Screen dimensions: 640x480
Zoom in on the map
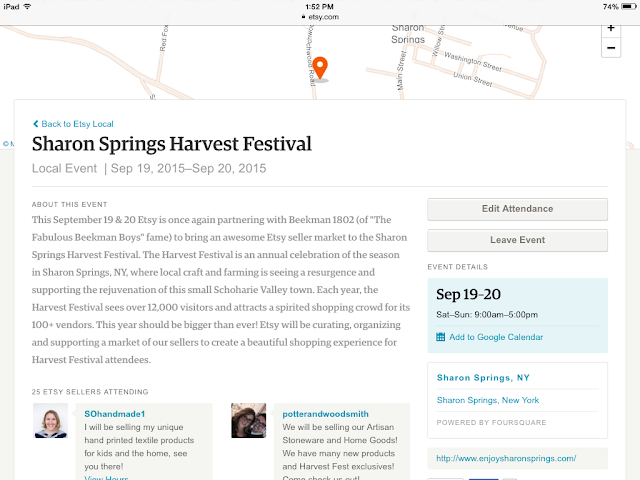pyautogui.click(x=611, y=29)
